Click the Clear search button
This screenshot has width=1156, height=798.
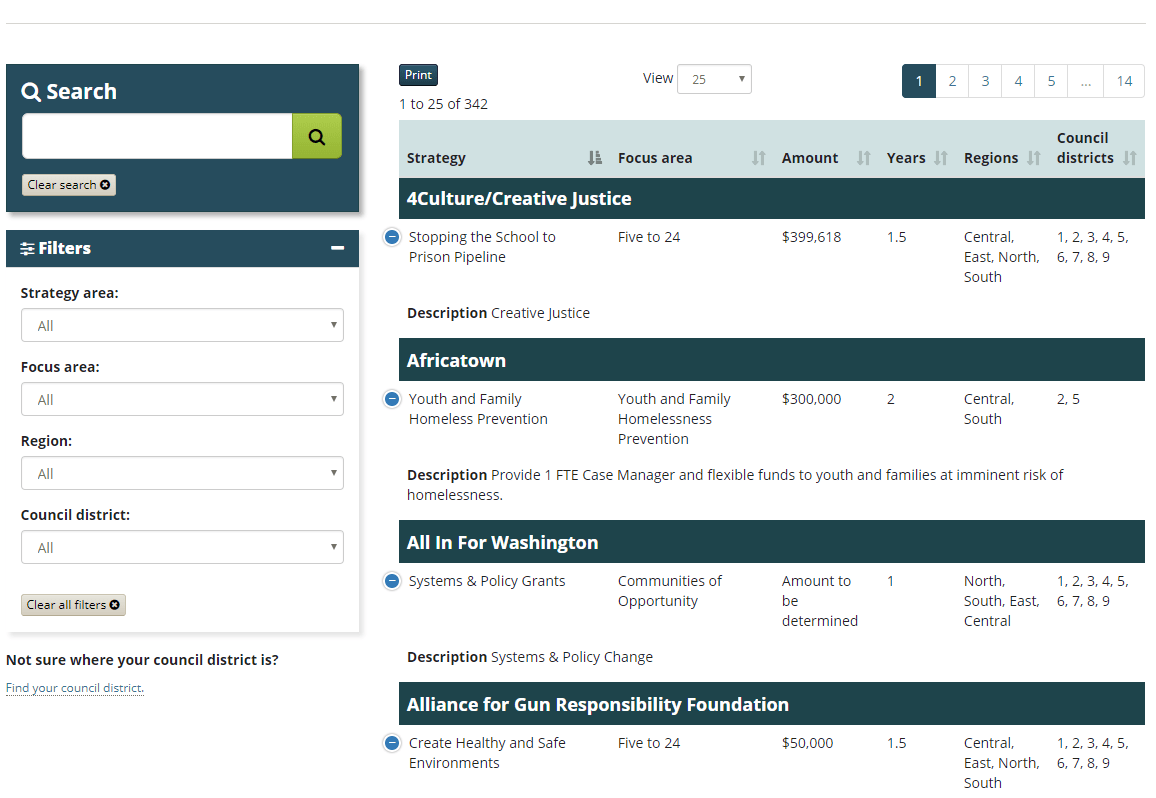pos(69,185)
